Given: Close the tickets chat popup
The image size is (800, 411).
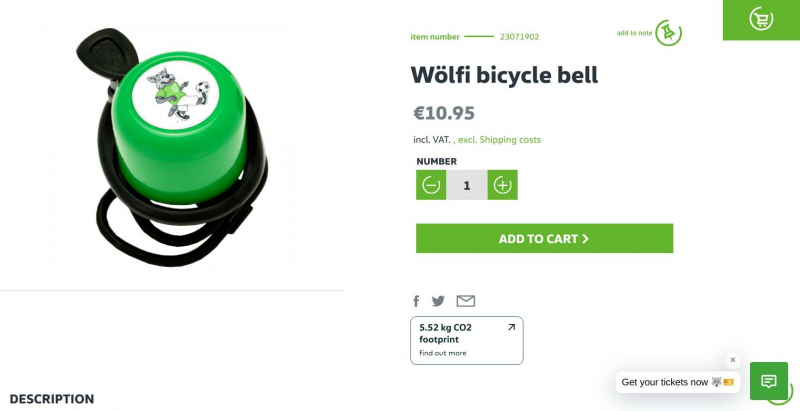Looking at the screenshot, I should (x=733, y=360).
